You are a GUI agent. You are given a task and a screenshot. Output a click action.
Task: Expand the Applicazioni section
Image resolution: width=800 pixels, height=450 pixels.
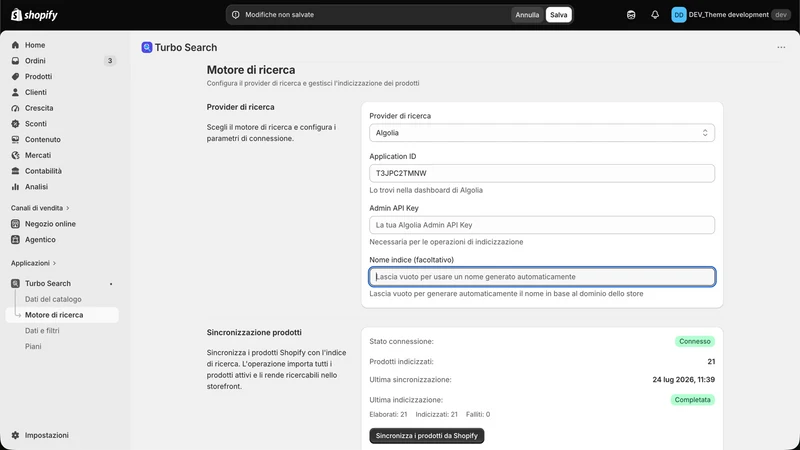(34, 263)
